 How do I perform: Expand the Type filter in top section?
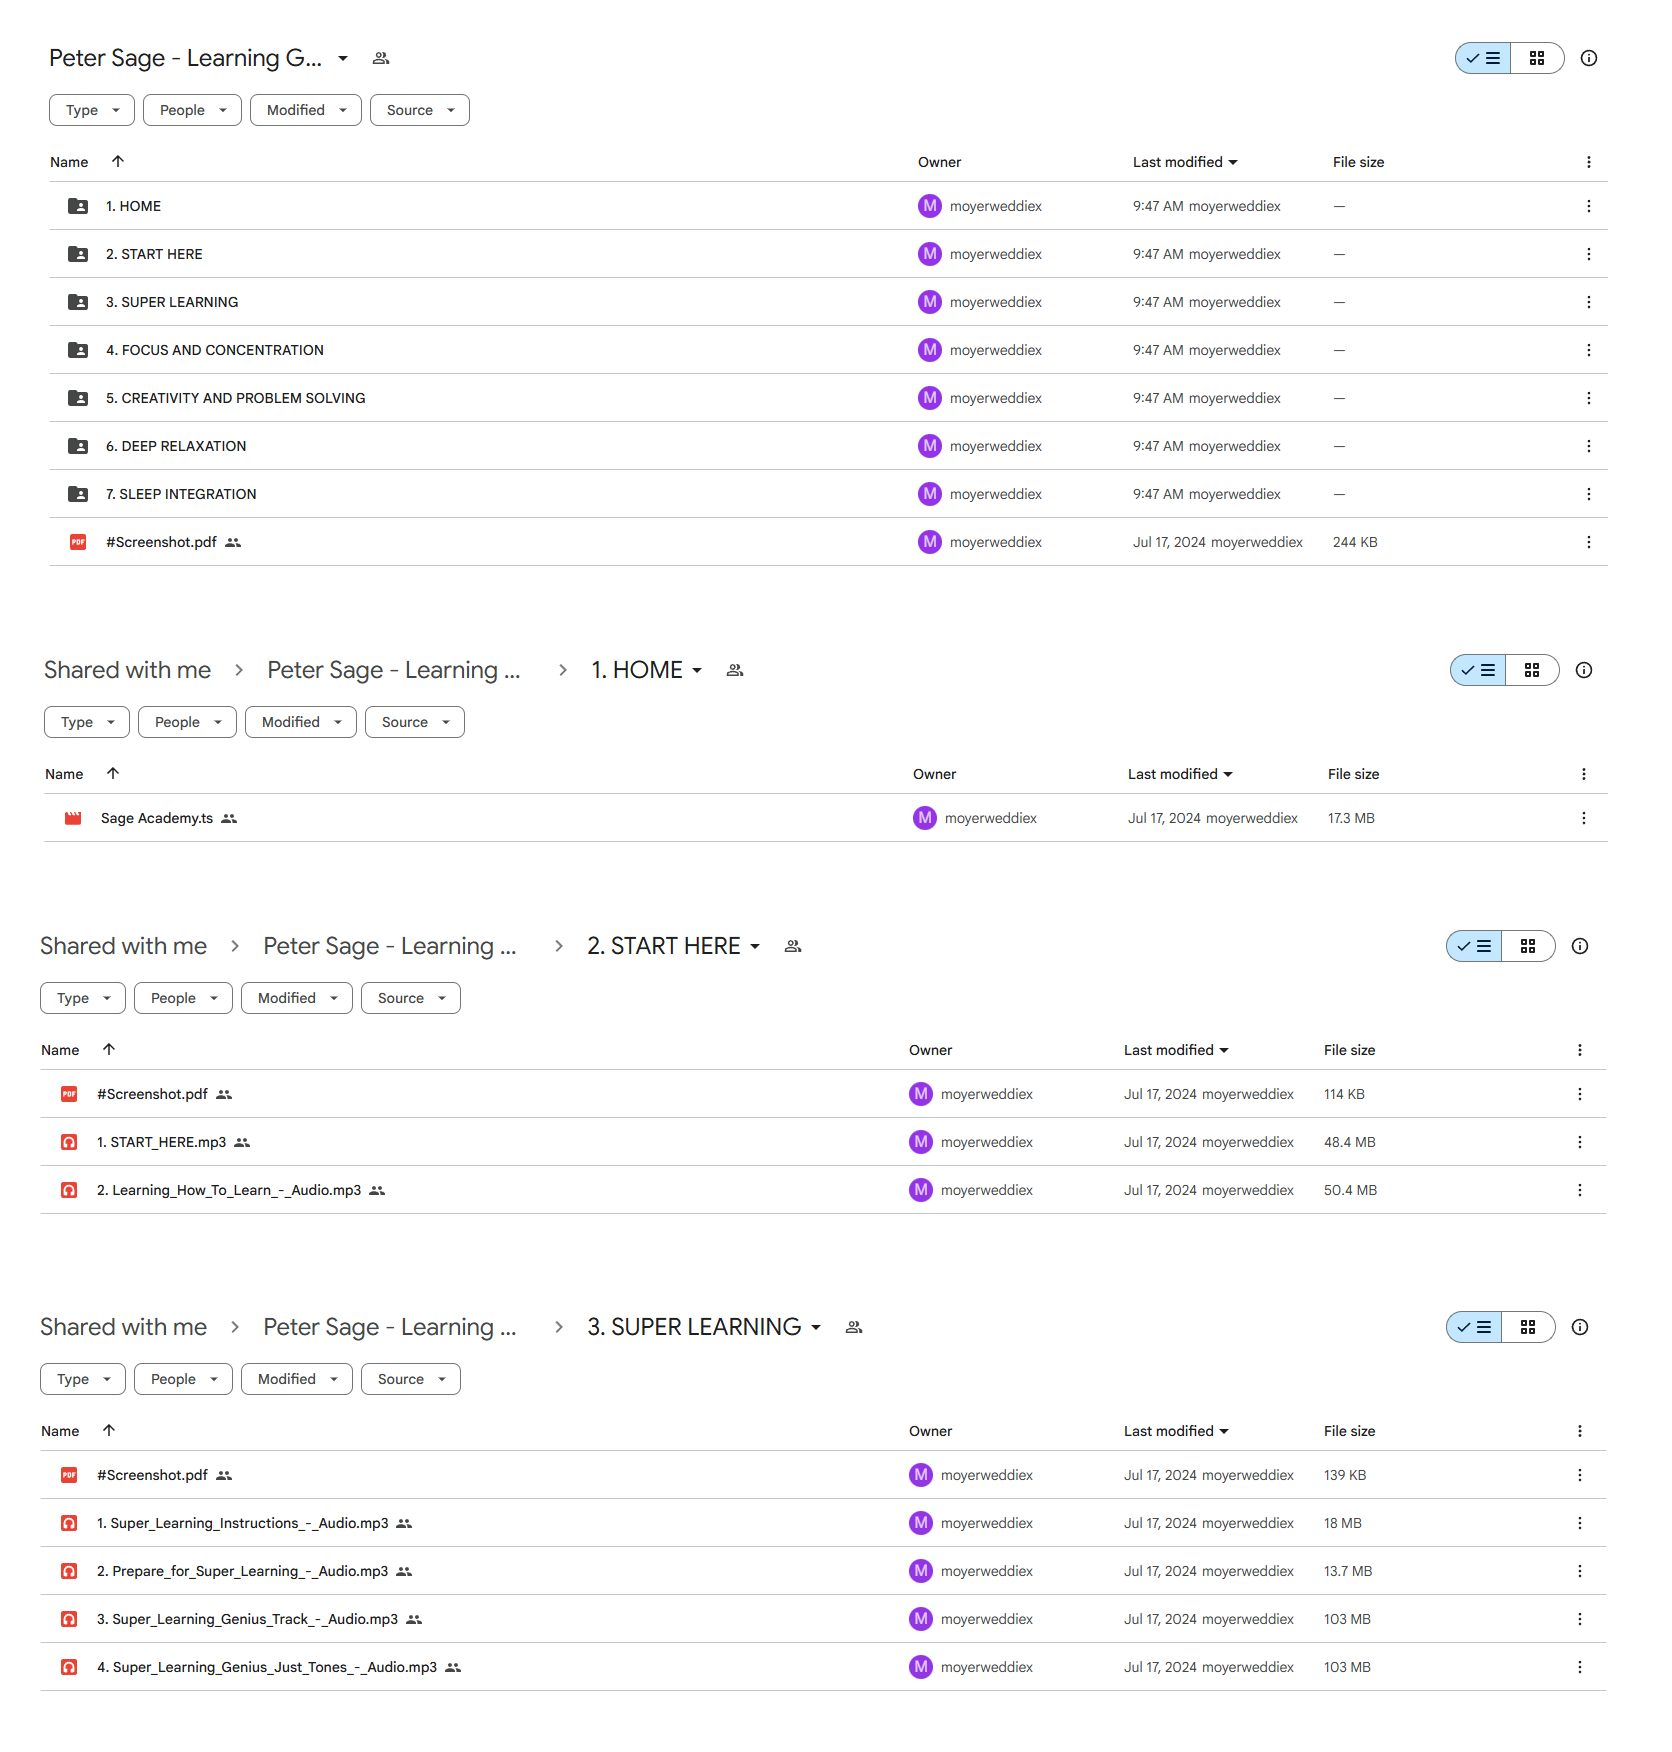[92, 110]
